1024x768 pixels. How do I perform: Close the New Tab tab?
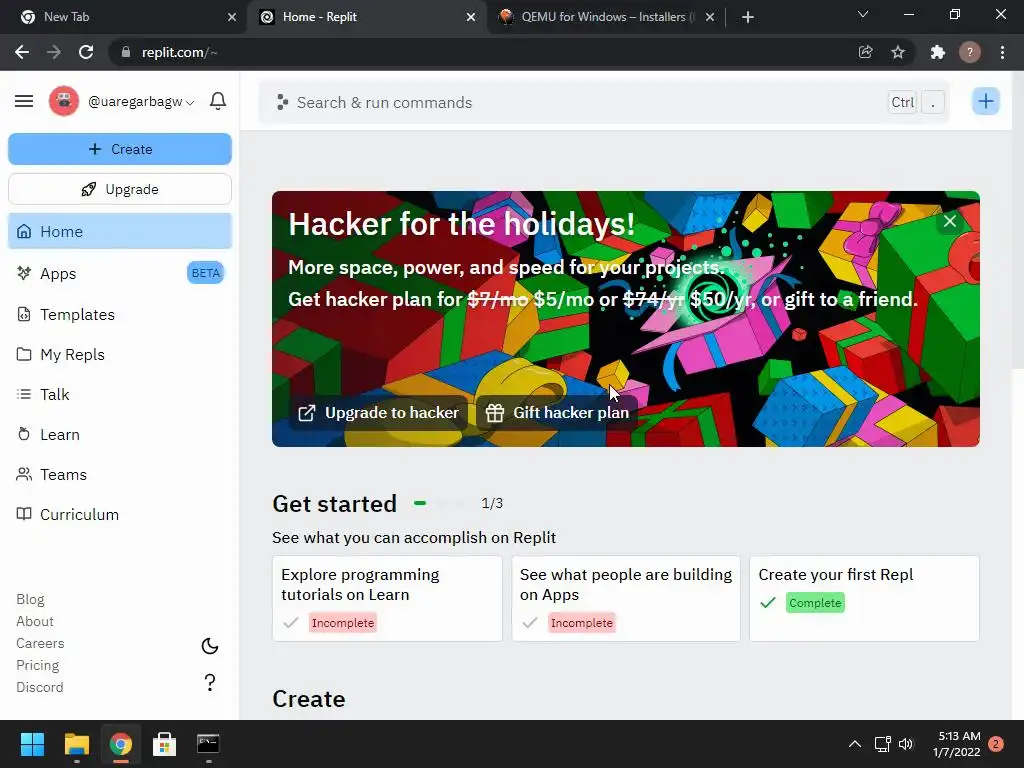coord(232,17)
